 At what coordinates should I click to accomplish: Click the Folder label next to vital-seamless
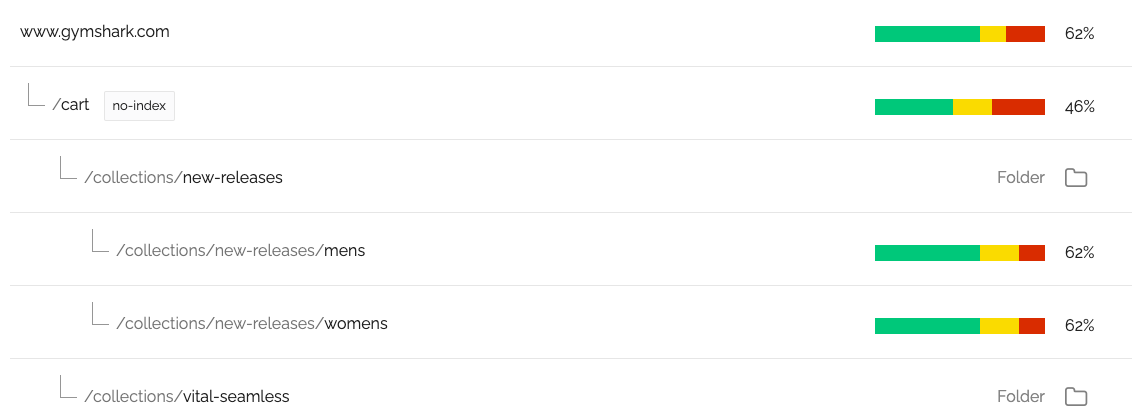[1021, 397]
